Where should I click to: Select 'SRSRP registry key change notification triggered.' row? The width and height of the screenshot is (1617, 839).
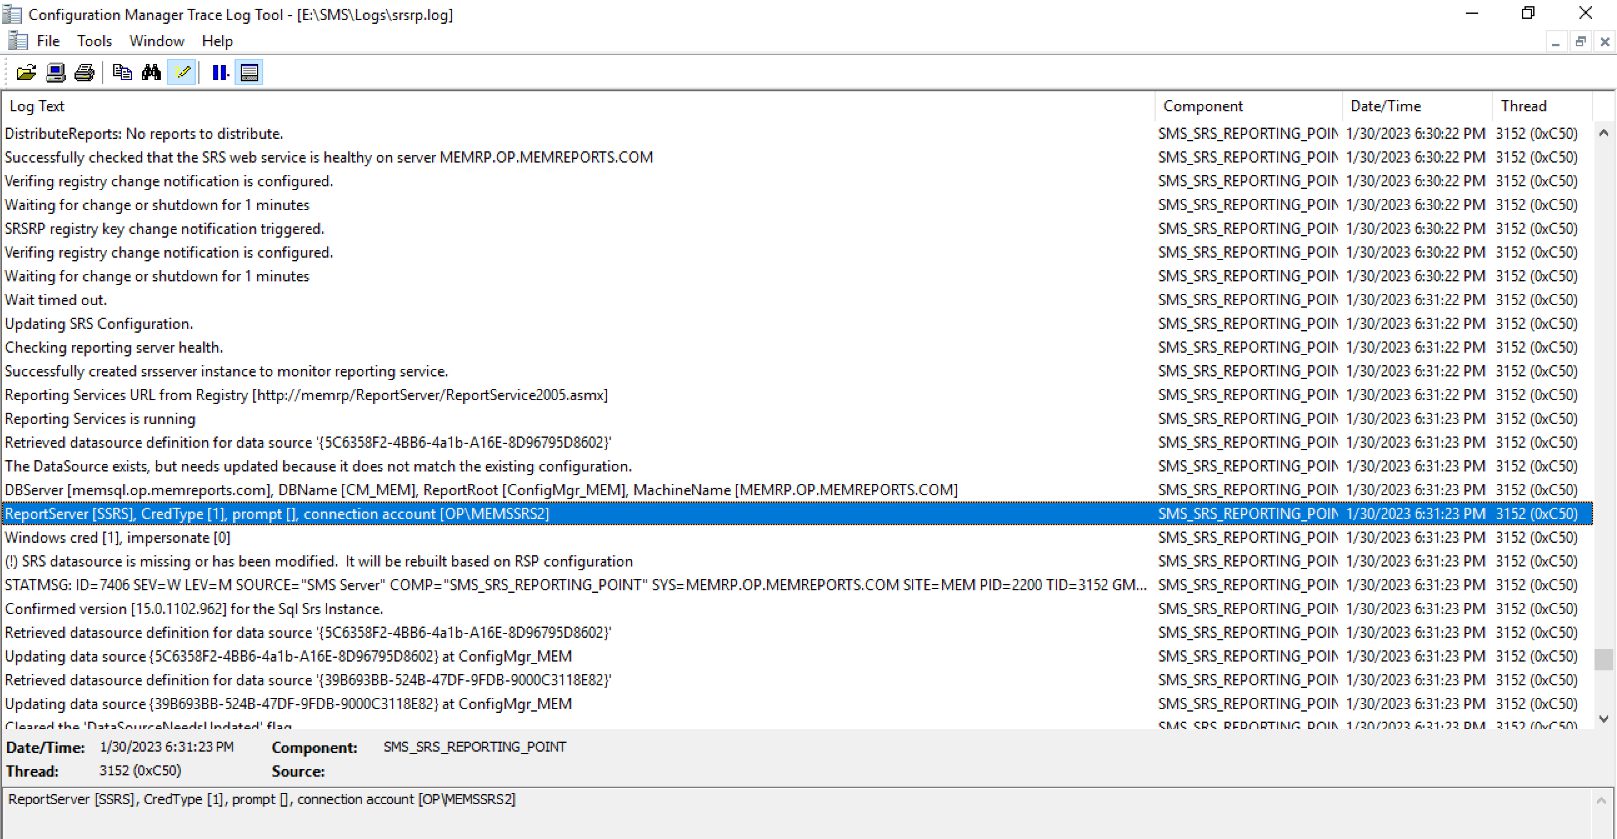(x=797, y=228)
